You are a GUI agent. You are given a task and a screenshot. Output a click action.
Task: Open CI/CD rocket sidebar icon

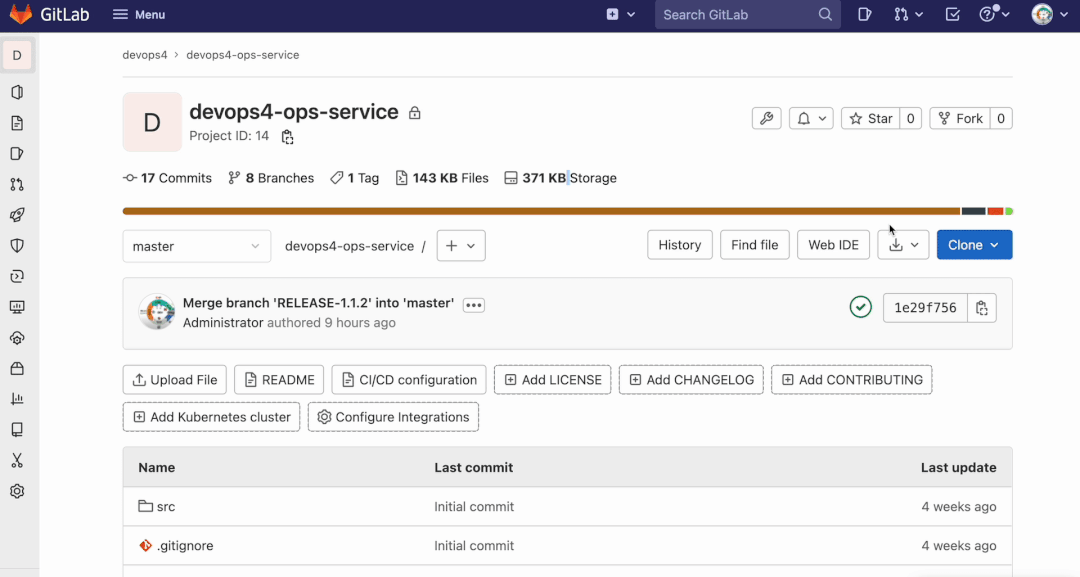pos(17,215)
